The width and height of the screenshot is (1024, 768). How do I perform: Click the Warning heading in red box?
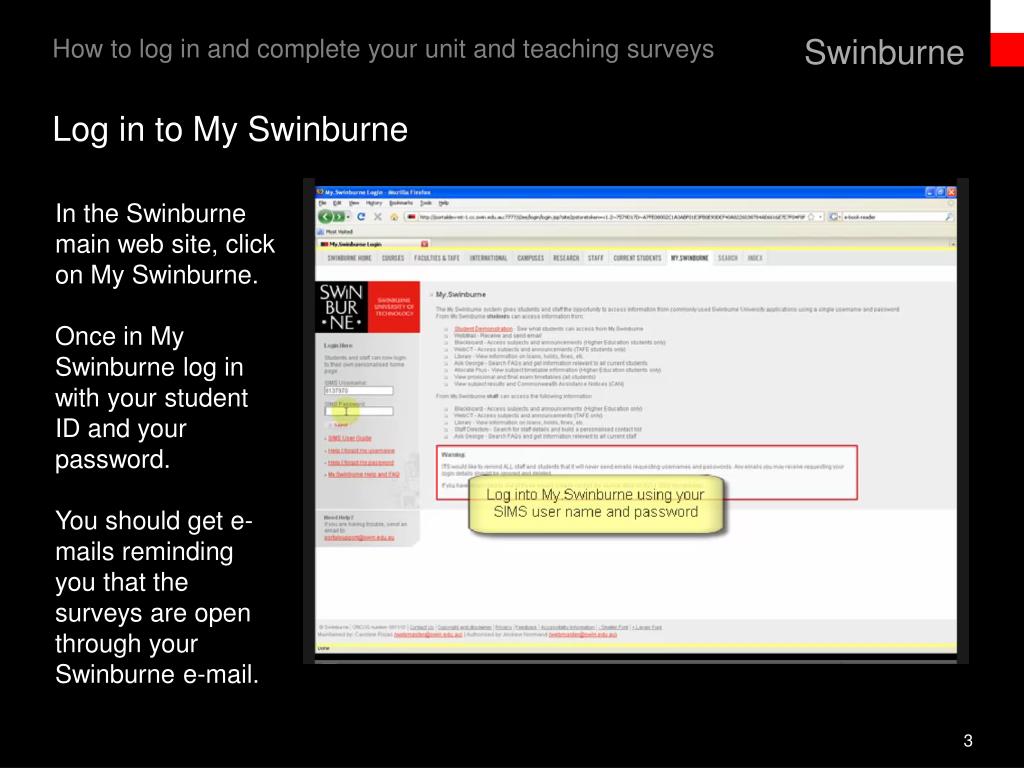click(453, 455)
